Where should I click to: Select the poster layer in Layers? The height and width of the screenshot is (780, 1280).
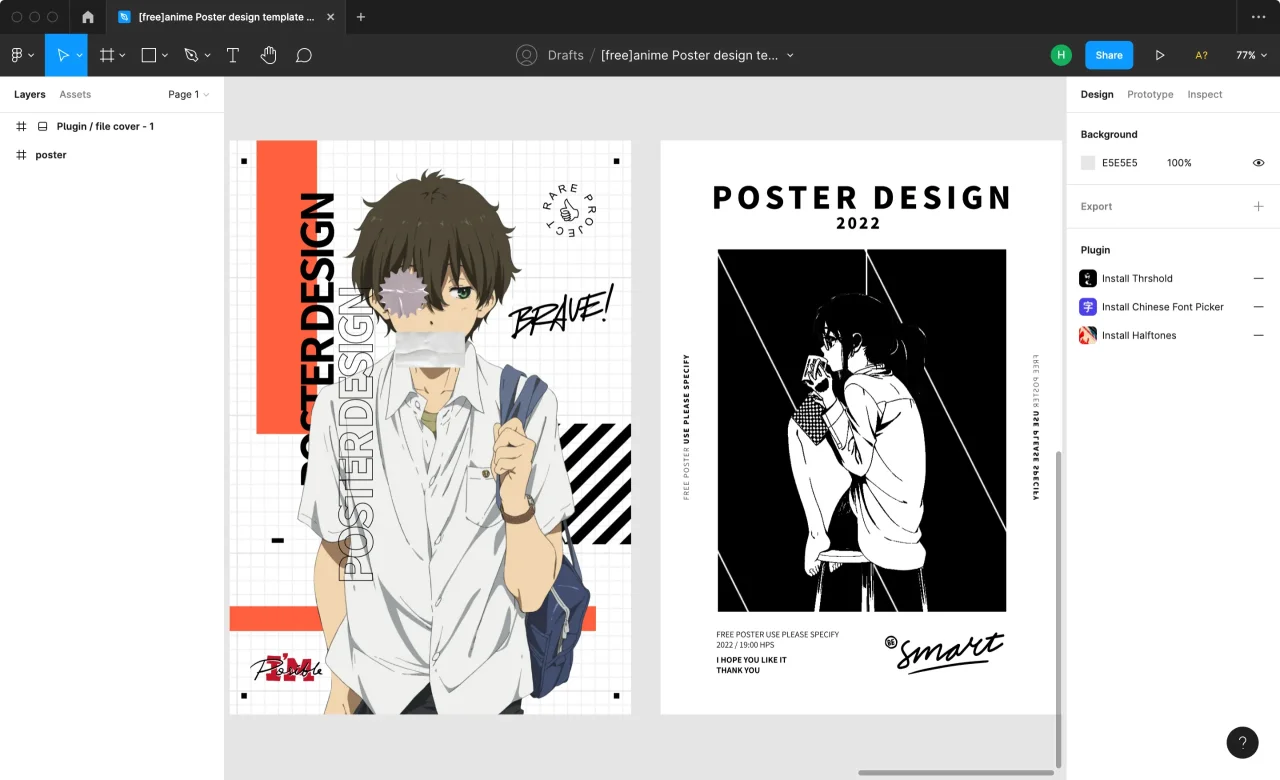pyautogui.click(x=51, y=155)
